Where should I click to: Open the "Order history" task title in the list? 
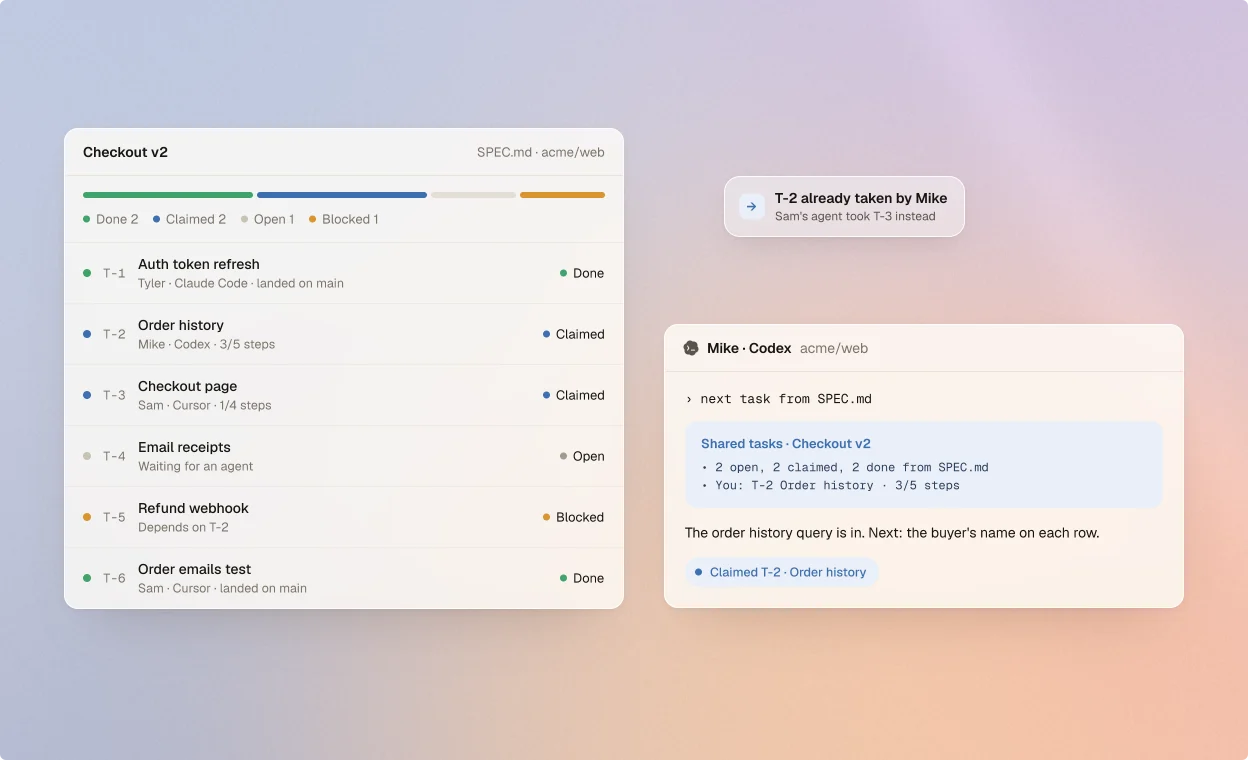[x=181, y=325]
